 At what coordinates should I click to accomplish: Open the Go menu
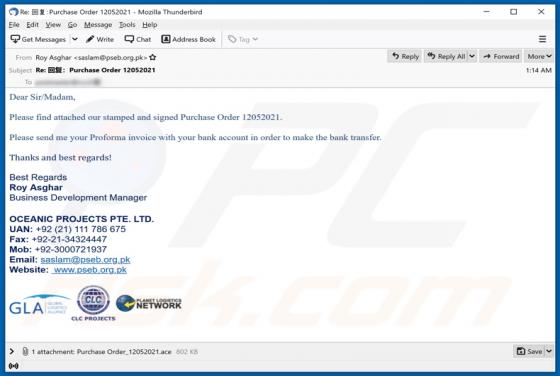[x=72, y=25]
